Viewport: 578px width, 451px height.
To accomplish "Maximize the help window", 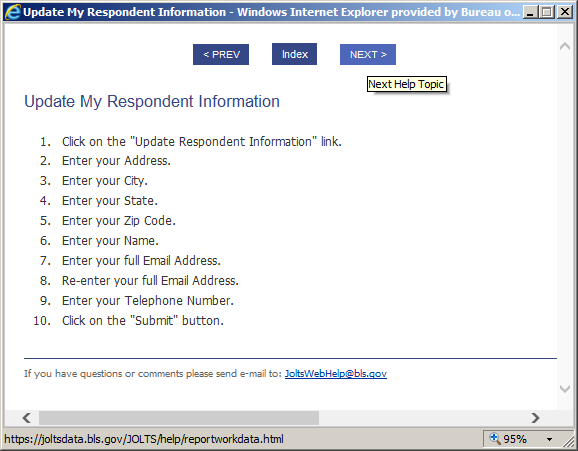I will pyautogui.click(x=547, y=12).
